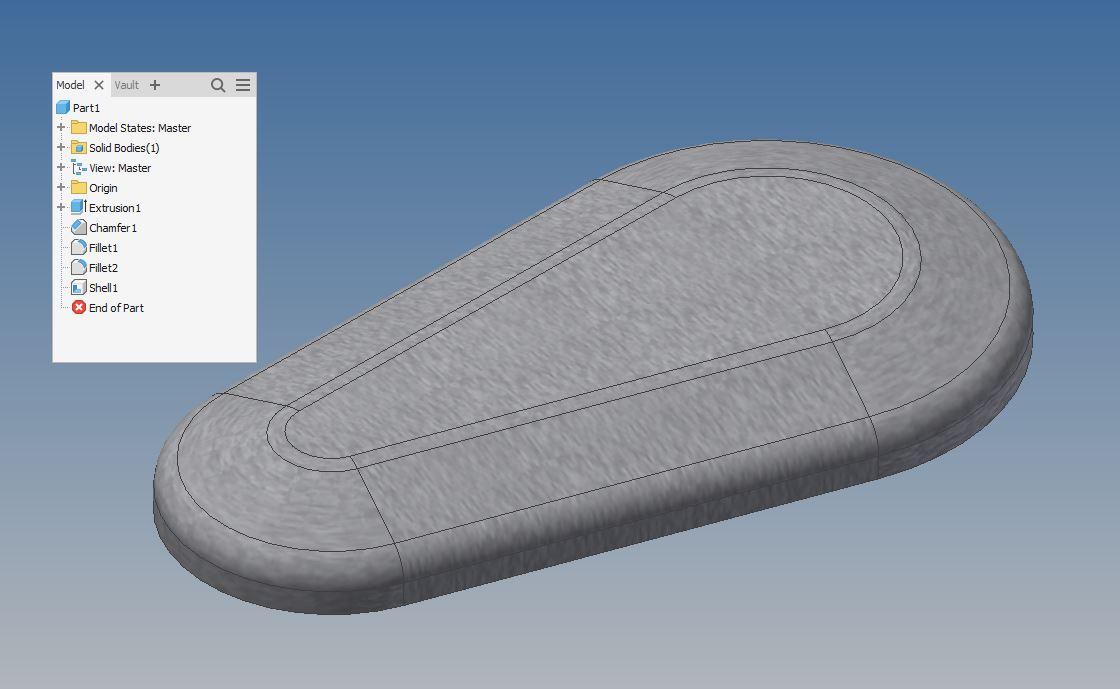
Task: Select the Fillet2 feature icon
Action: tap(79, 268)
